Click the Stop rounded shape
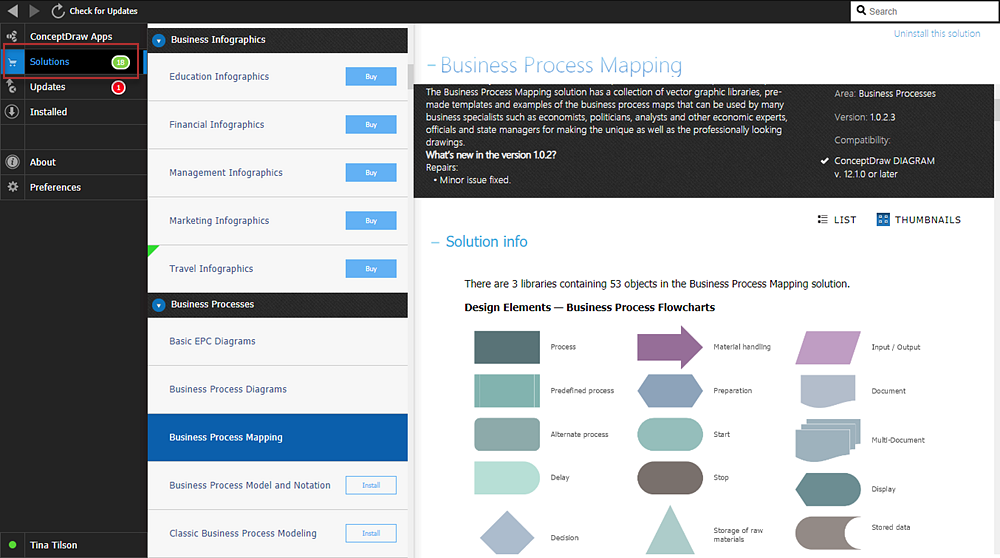This screenshot has height=558, width=1000. pos(670,478)
